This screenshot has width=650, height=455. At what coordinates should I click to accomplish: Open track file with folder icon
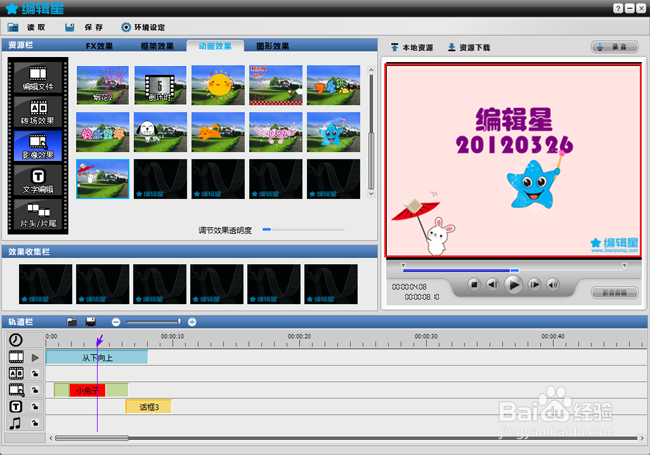tap(72, 322)
